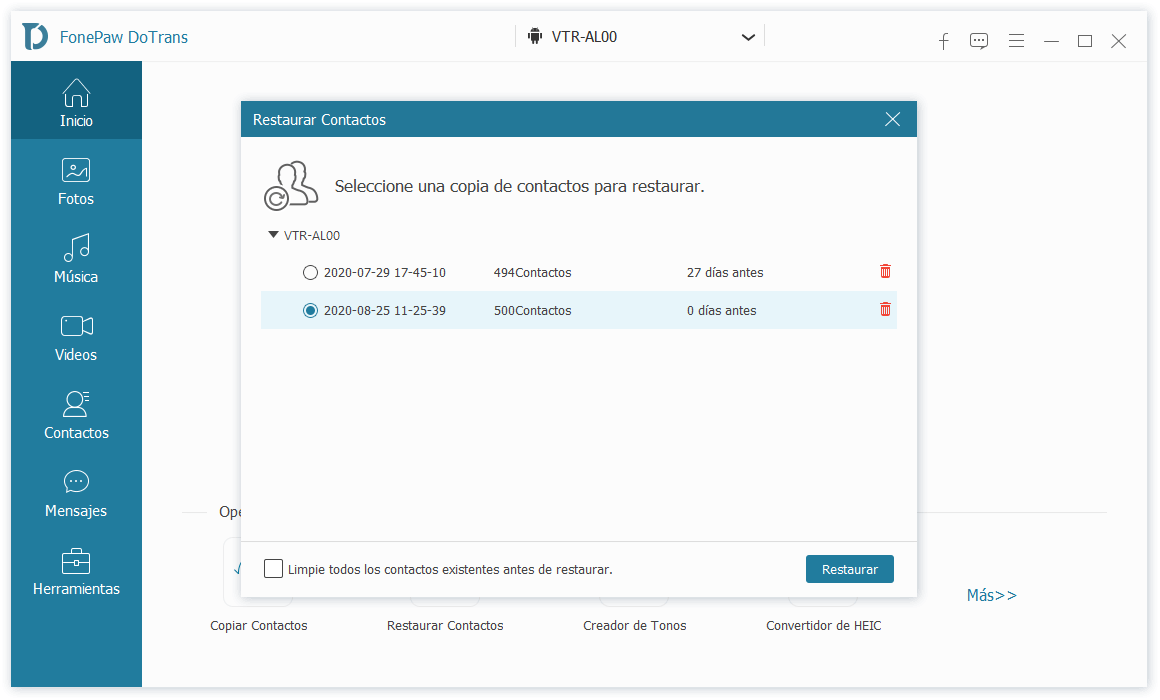Select the 2020-07-29 17-45-10 backup

coord(310,272)
